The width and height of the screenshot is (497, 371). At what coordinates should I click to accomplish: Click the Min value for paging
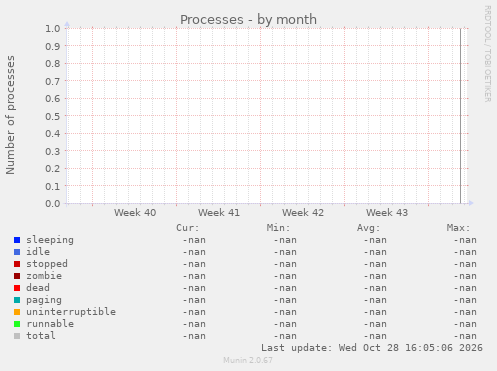point(285,300)
